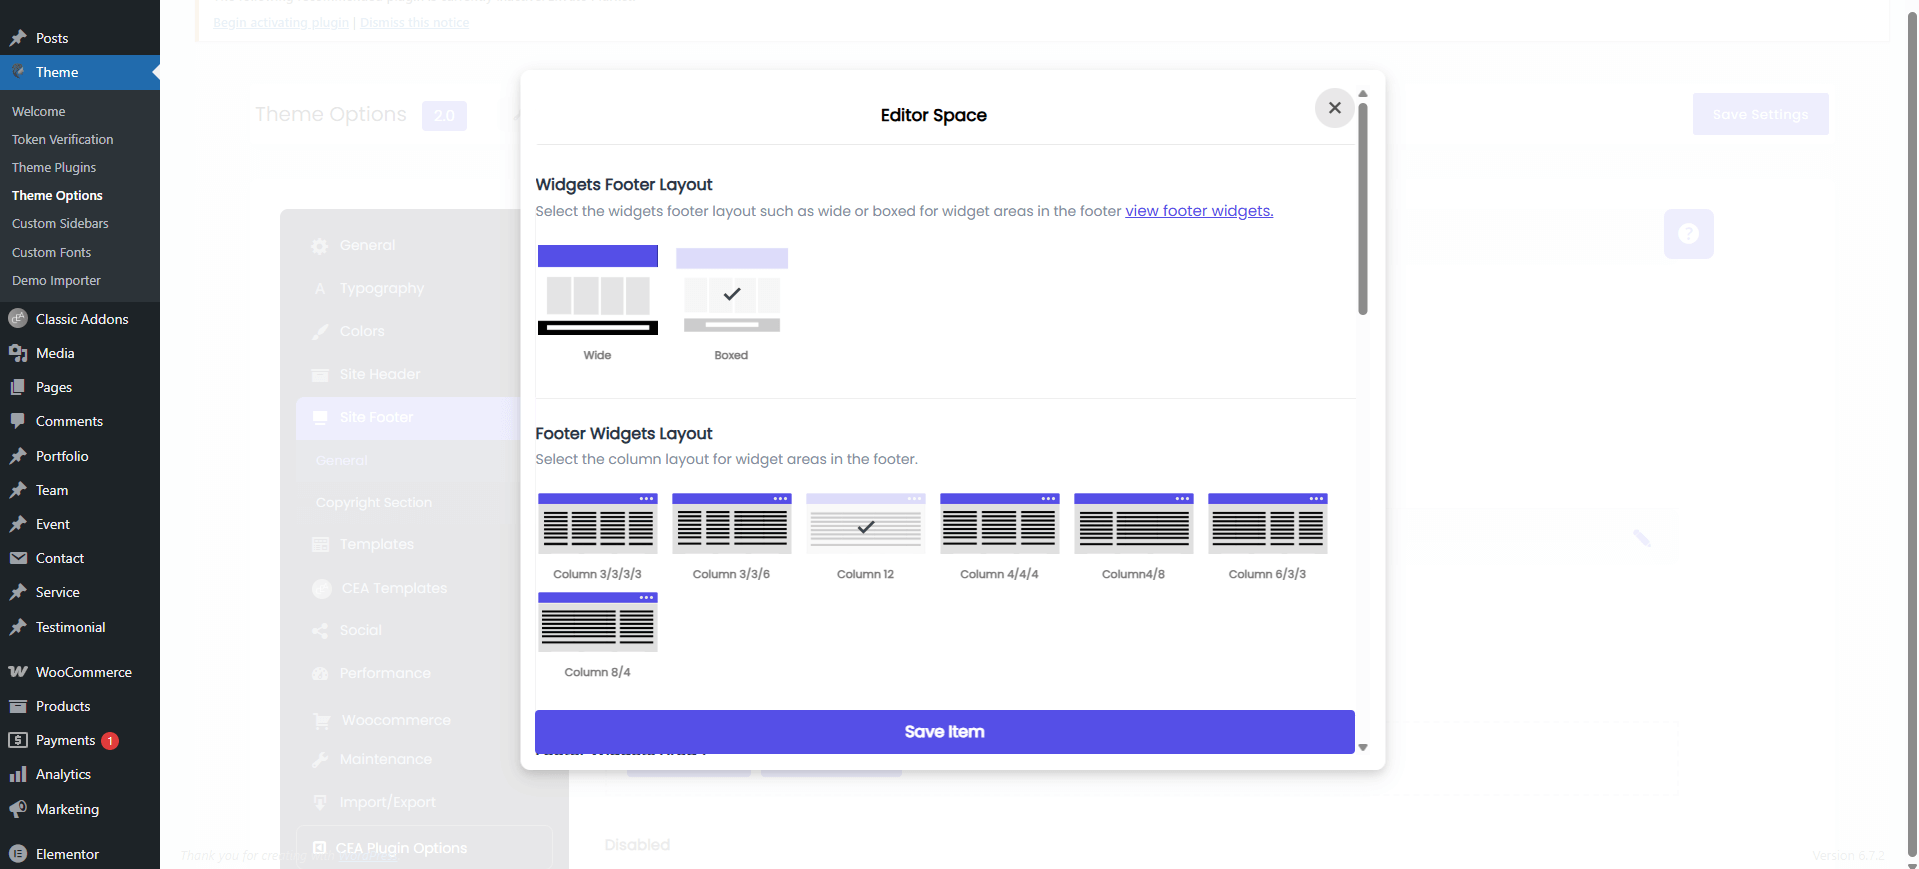
Task: Select the Wide footer layout thumbnail
Action: point(597,290)
